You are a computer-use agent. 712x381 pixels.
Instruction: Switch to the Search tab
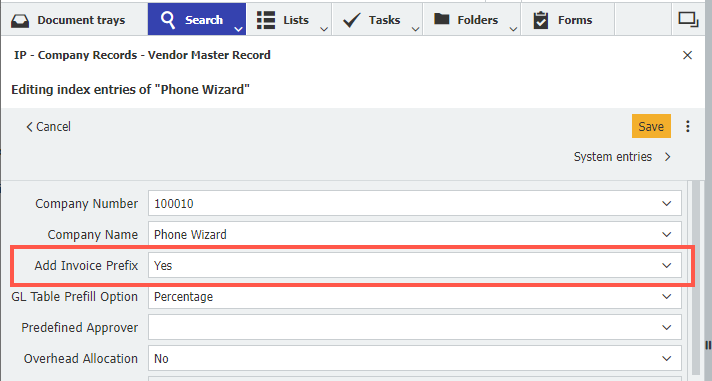tap(197, 20)
